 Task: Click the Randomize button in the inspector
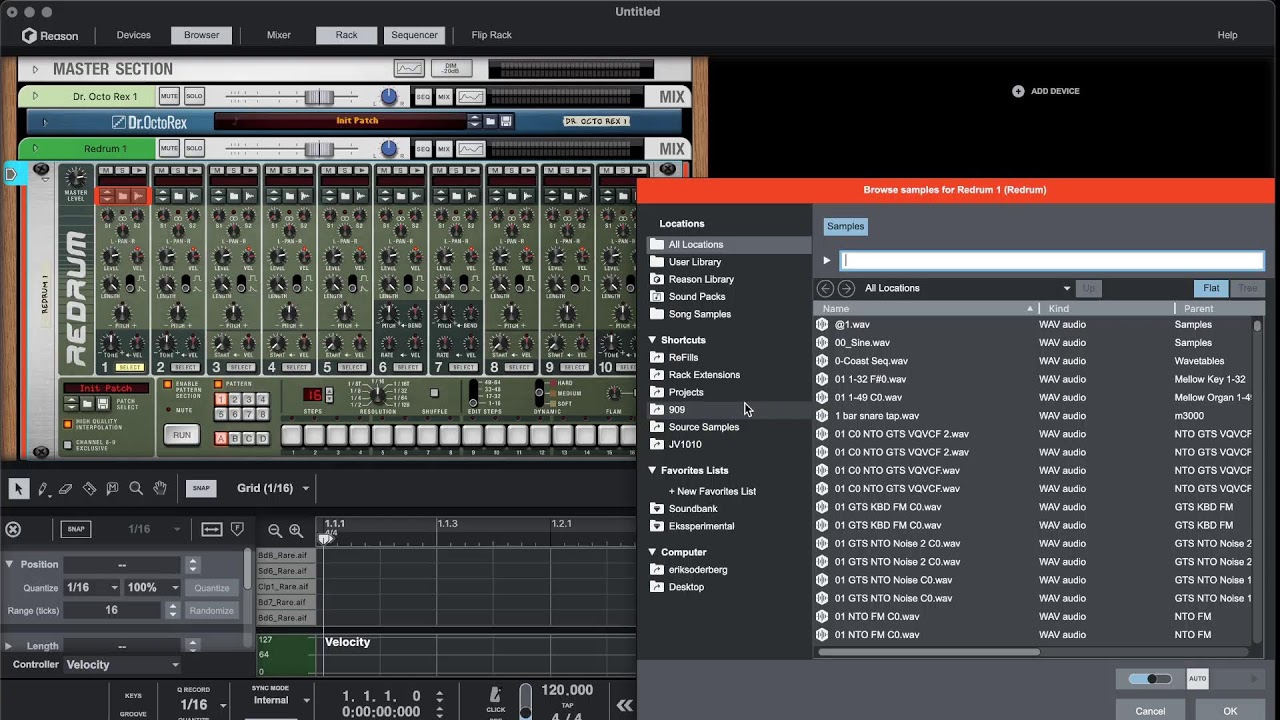point(212,610)
